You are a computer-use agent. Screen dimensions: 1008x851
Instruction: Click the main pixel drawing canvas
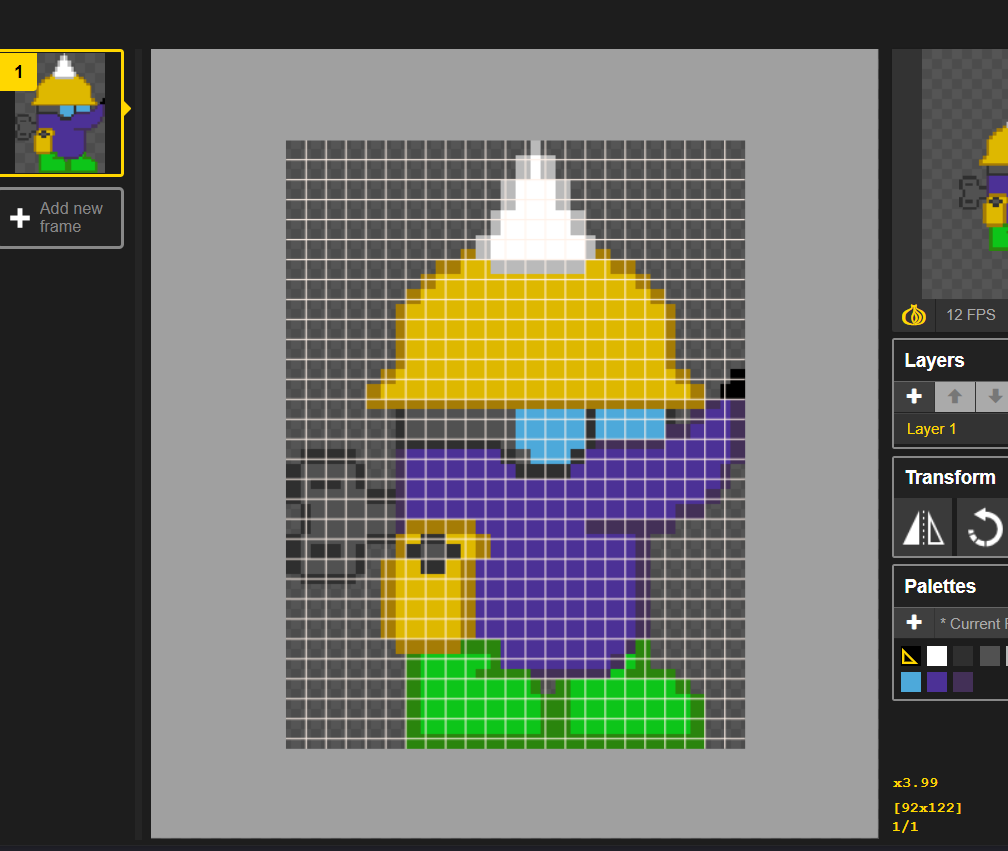click(515, 444)
